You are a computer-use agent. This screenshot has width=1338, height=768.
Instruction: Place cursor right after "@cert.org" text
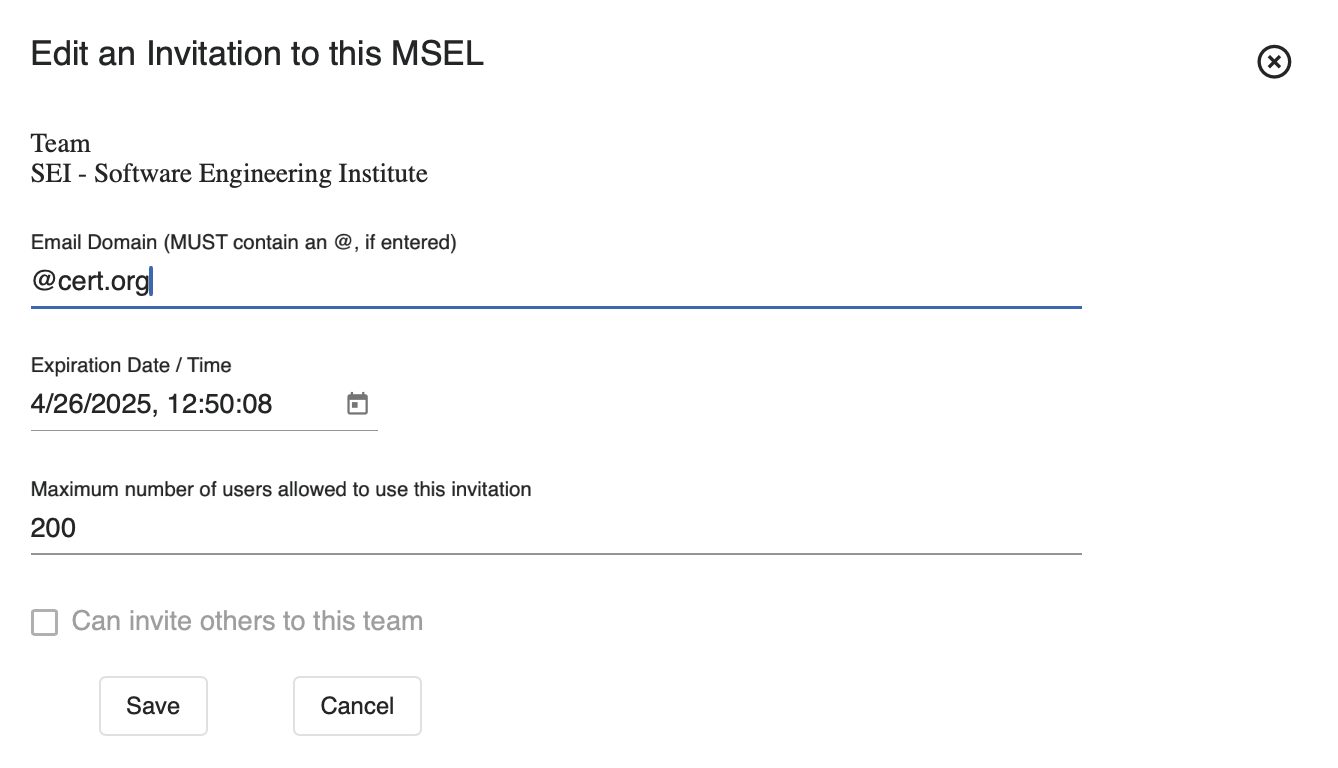click(x=151, y=282)
